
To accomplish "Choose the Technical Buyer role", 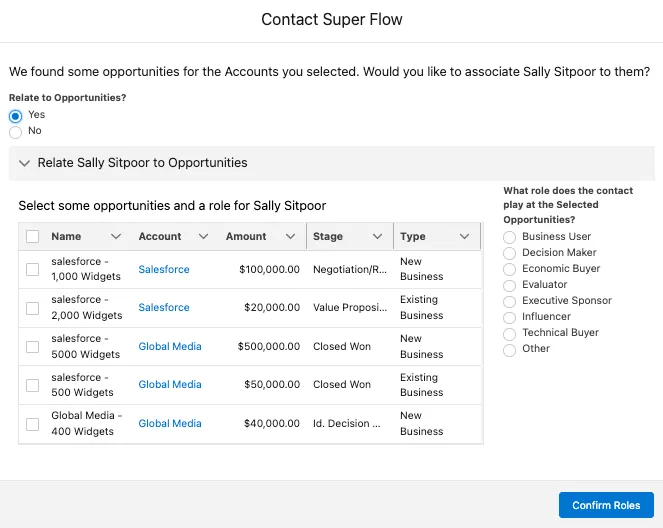I will [510, 334].
